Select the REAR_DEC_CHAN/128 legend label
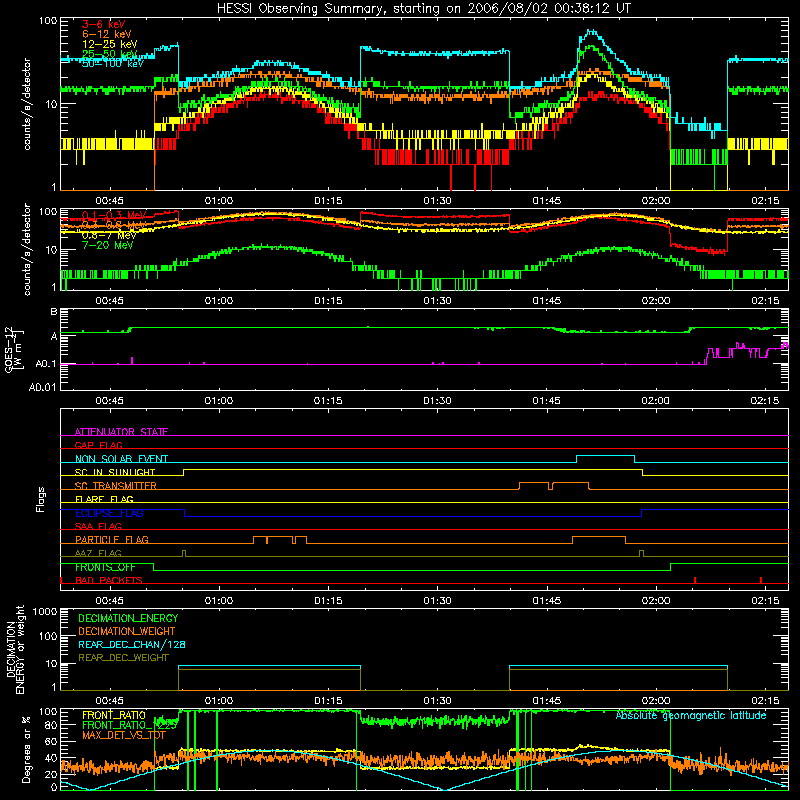Viewport: 800px width, 800px height. [132, 644]
